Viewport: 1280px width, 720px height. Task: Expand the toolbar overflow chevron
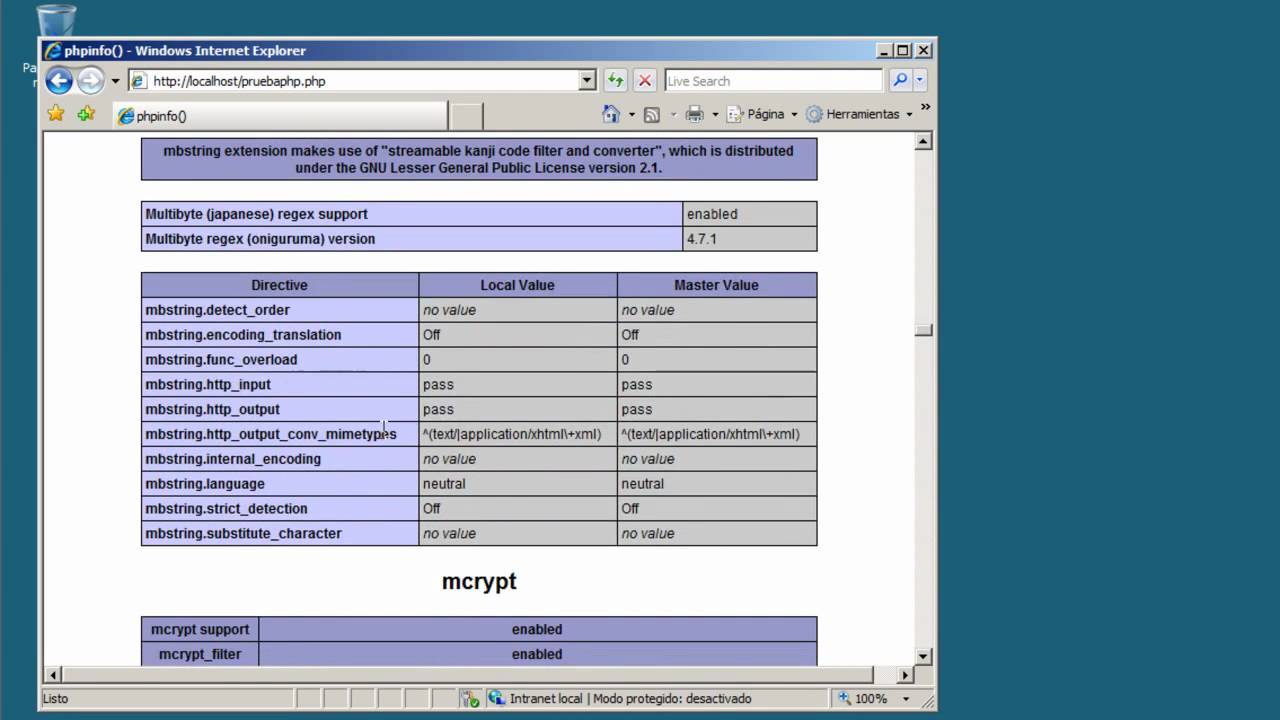point(925,107)
